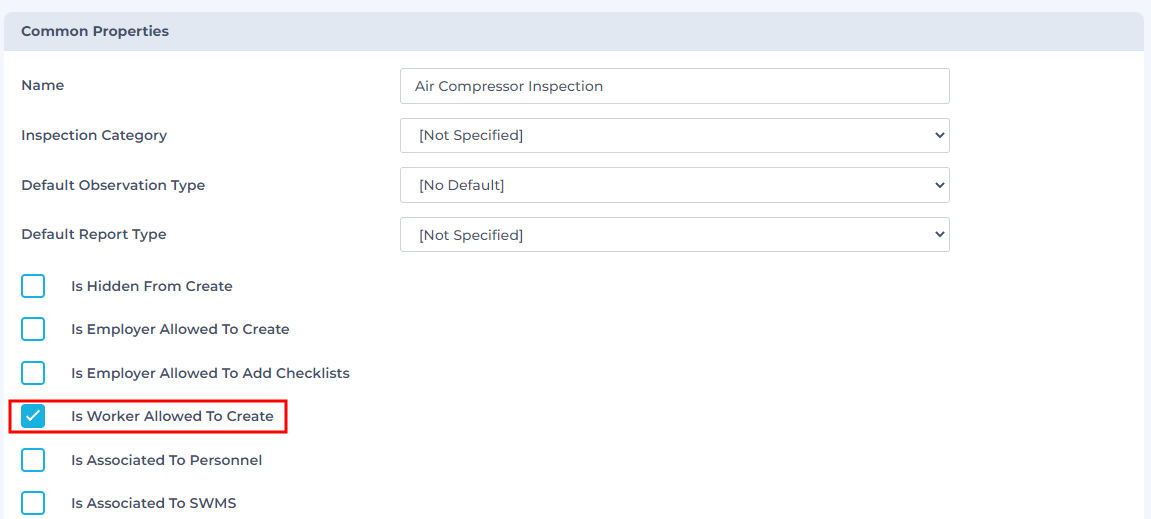Click the 'Is Hidden From Create' label text
This screenshot has height=519, width=1151.
151,286
